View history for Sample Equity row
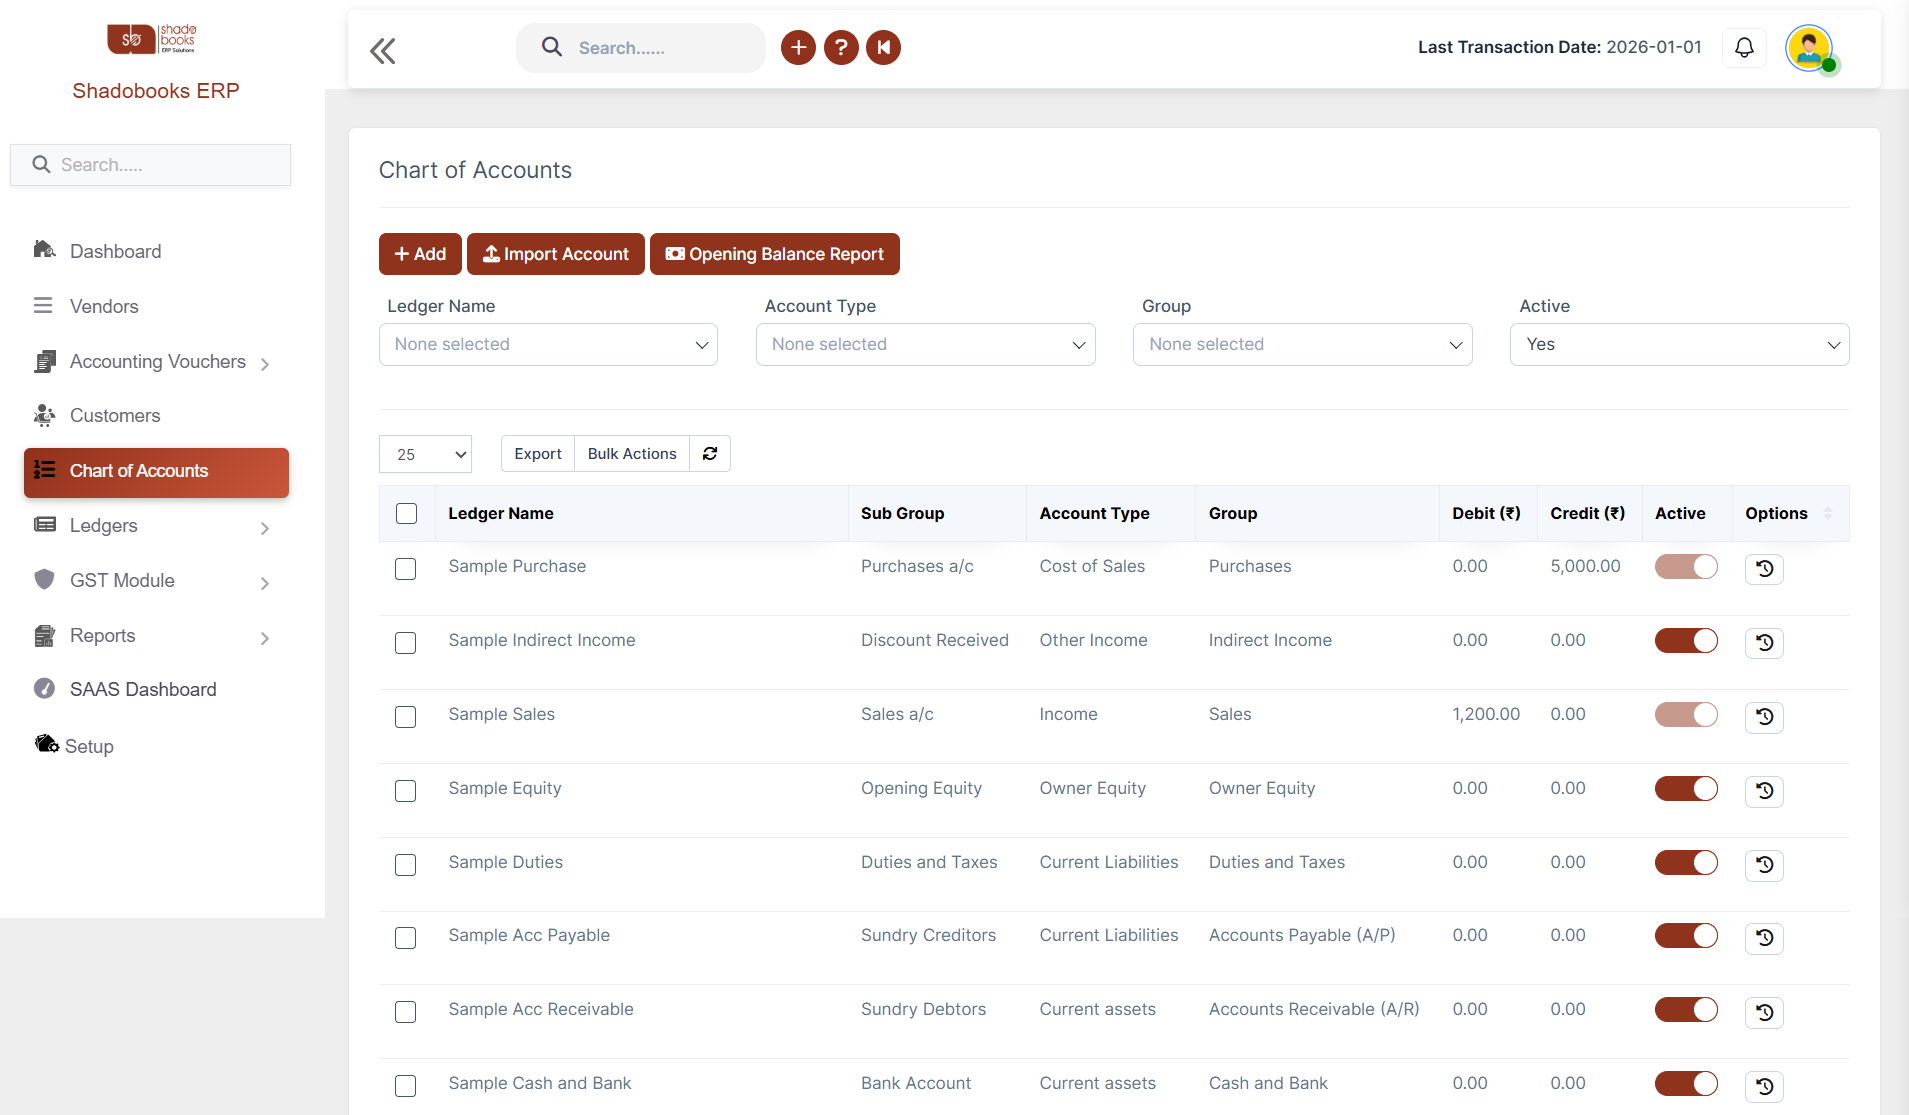Screen dimensions: 1909x1115 click(x=1765, y=790)
